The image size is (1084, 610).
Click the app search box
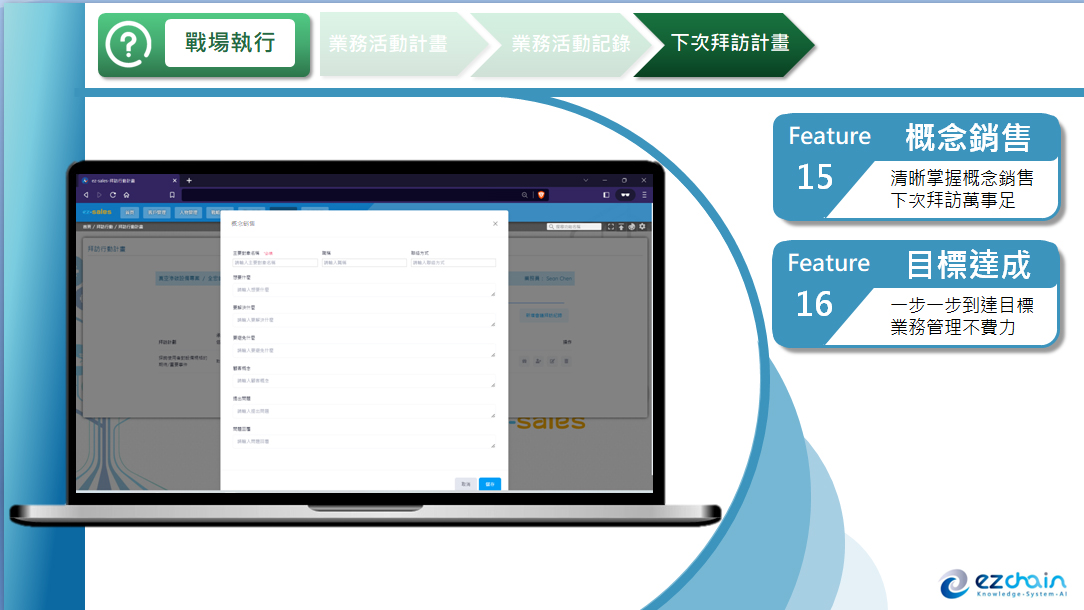pos(574,227)
